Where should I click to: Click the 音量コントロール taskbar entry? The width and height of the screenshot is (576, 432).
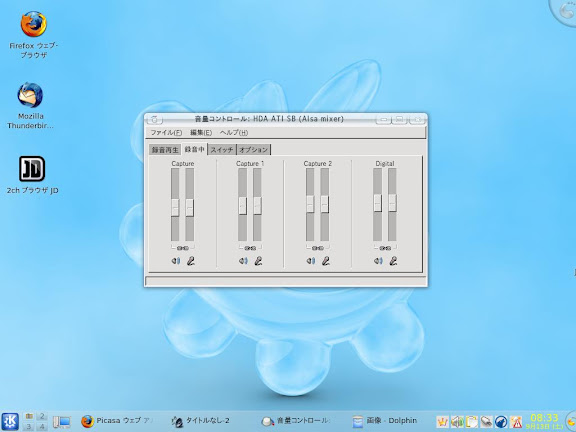pos(296,421)
